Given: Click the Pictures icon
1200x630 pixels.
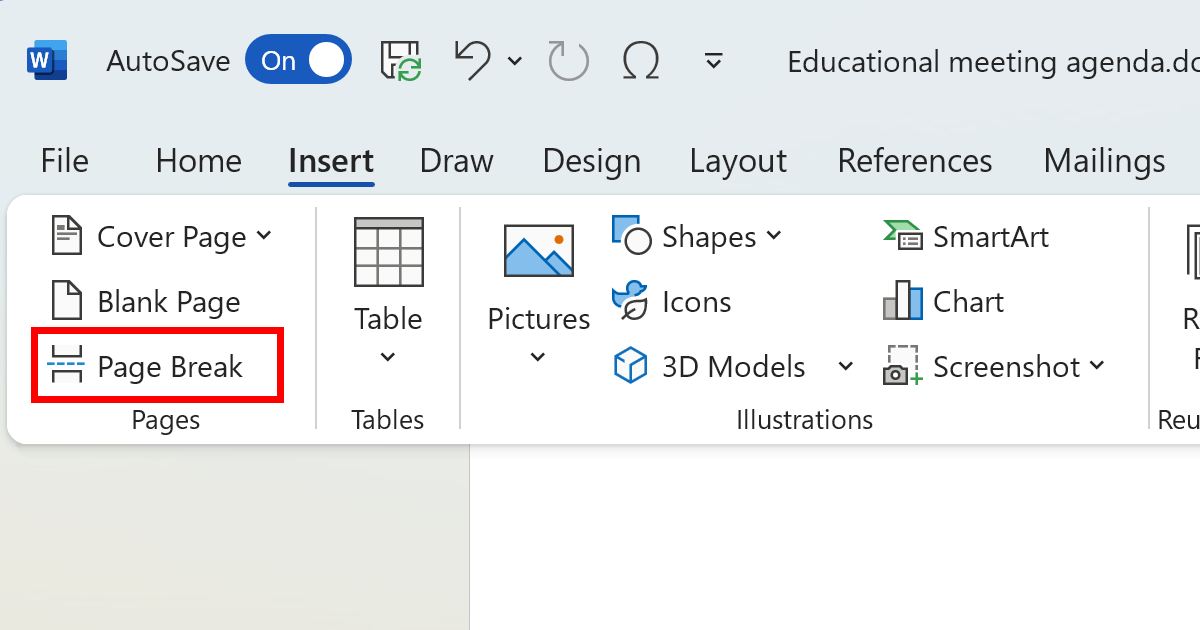Looking at the screenshot, I should (x=539, y=250).
